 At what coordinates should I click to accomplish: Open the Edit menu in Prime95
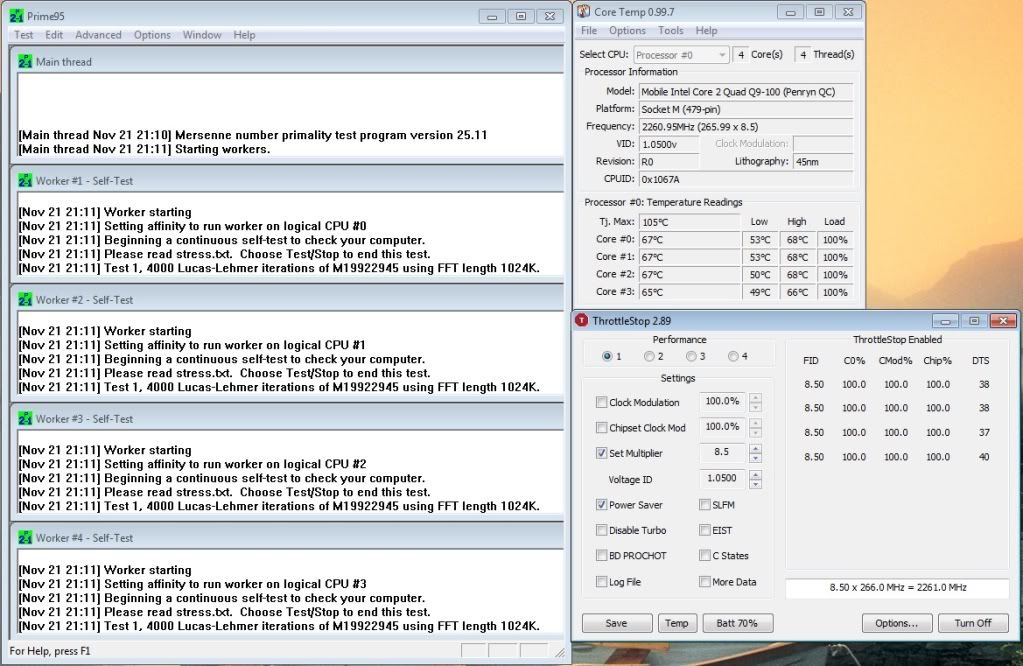pyautogui.click(x=54, y=35)
